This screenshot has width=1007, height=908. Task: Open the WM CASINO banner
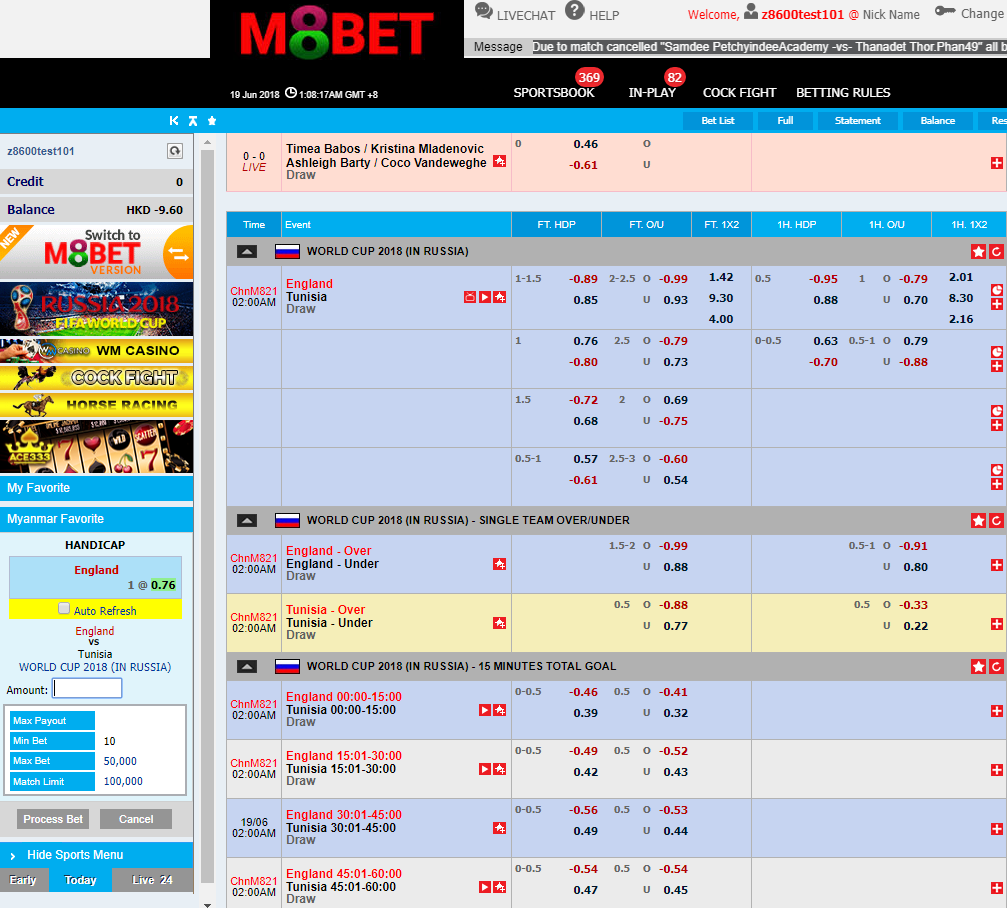(x=96, y=351)
